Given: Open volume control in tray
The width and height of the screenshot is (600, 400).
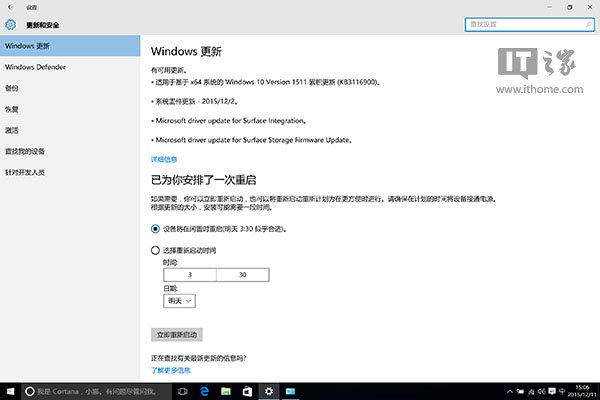Looking at the screenshot, I should pyautogui.click(x=541, y=391).
